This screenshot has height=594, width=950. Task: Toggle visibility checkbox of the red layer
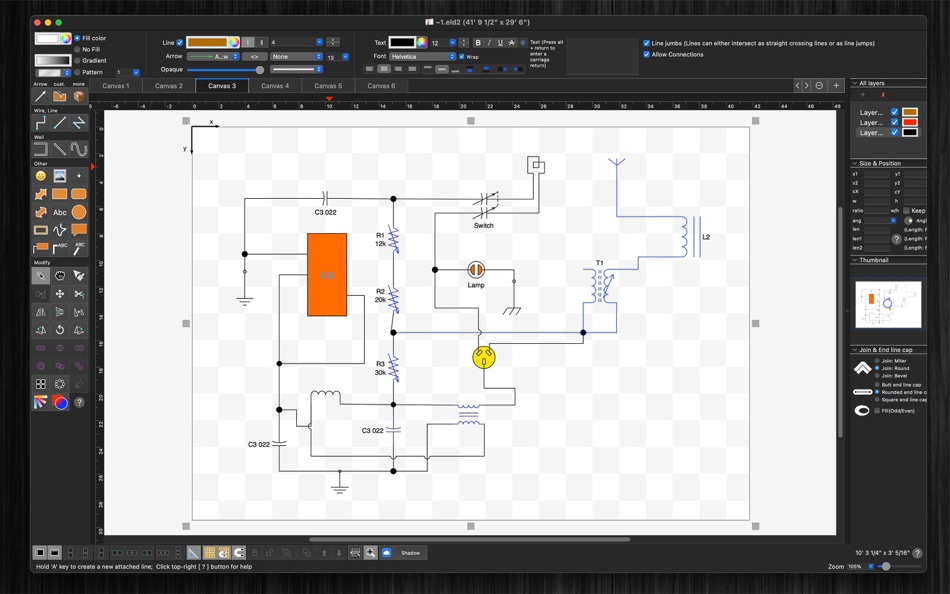[894, 122]
